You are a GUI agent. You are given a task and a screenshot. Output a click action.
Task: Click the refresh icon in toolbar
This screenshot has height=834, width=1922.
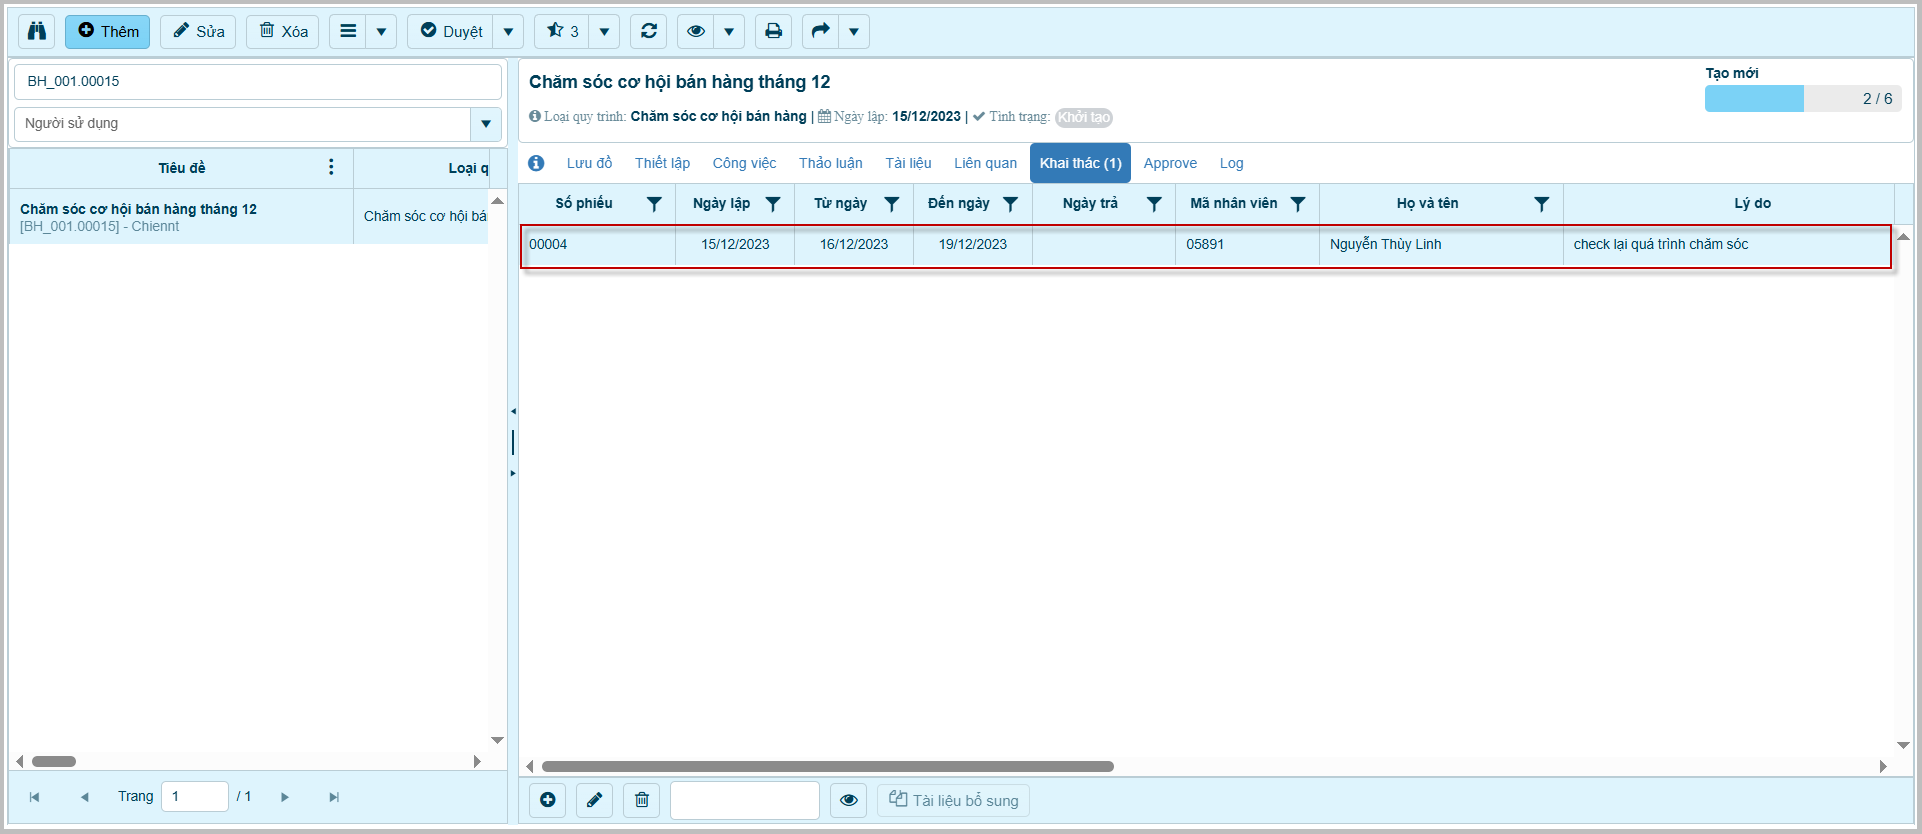coord(648,31)
